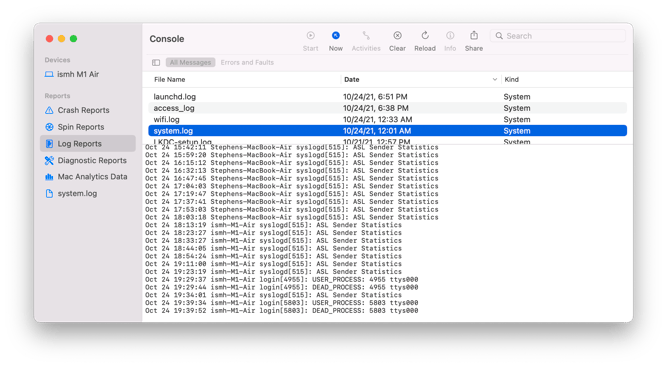Click the Log Reports document icon
The height and width of the screenshot is (367, 667).
(x=49, y=144)
